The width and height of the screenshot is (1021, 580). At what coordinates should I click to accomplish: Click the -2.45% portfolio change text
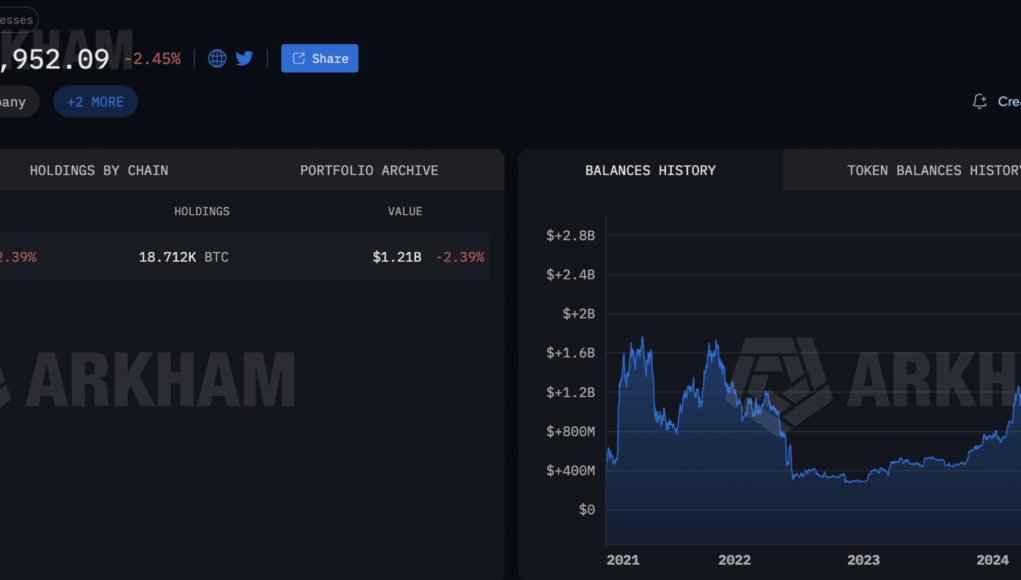[x=152, y=59]
